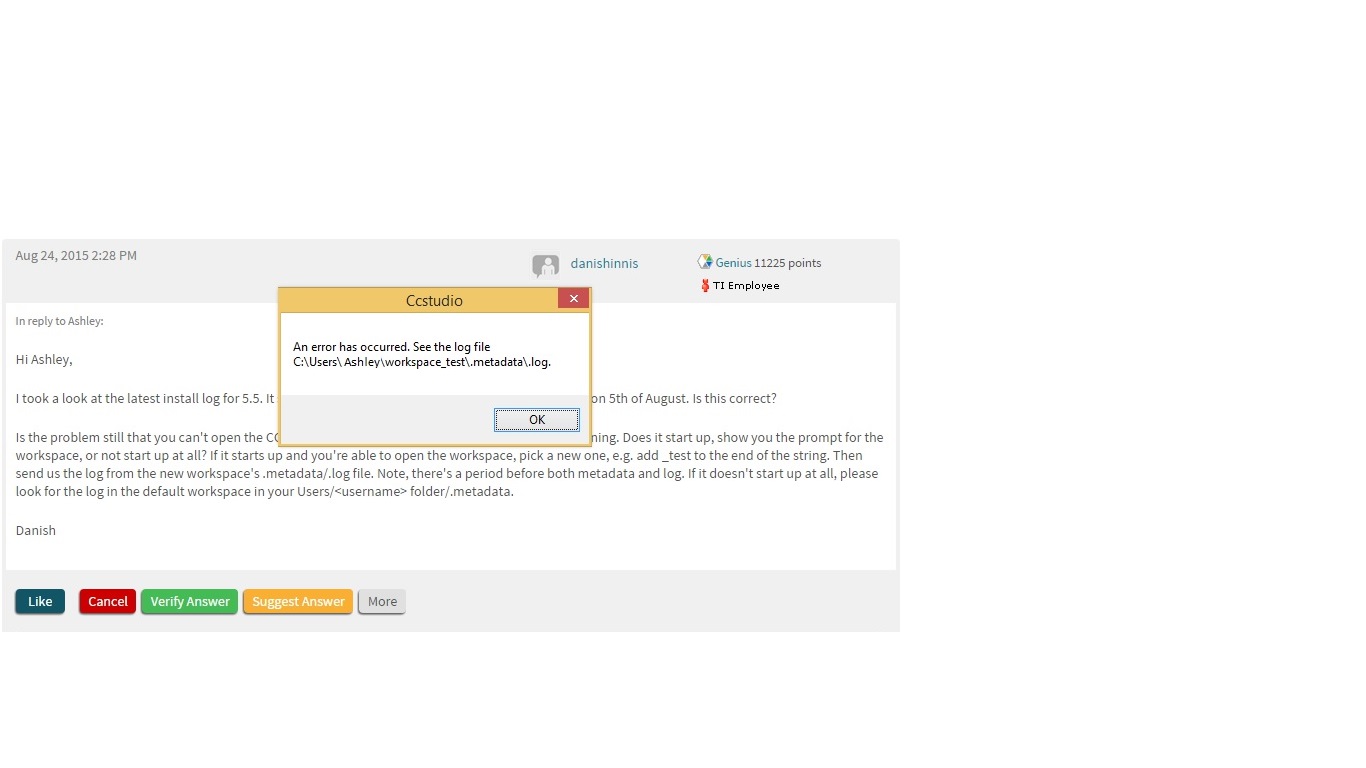Click the error message log file path text
This screenshot has width=1366, height=768.
[x=422, y=362]
